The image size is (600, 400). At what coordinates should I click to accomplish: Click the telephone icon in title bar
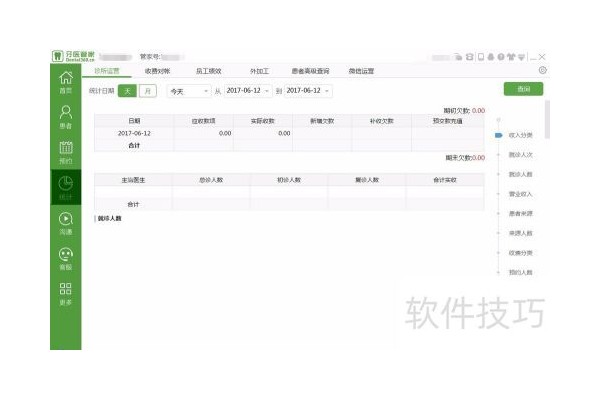coord(470,57)
